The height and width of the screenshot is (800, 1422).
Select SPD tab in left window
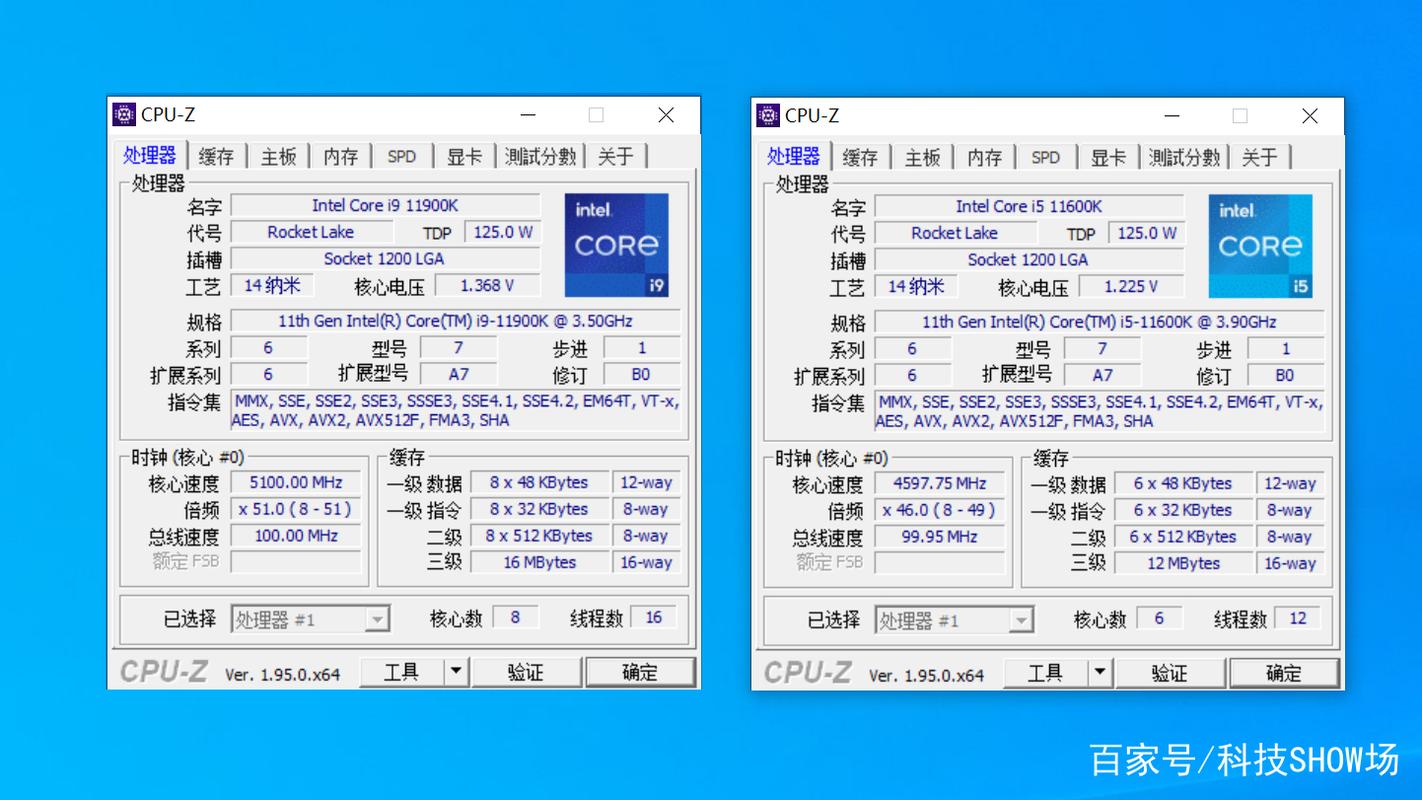402,156
